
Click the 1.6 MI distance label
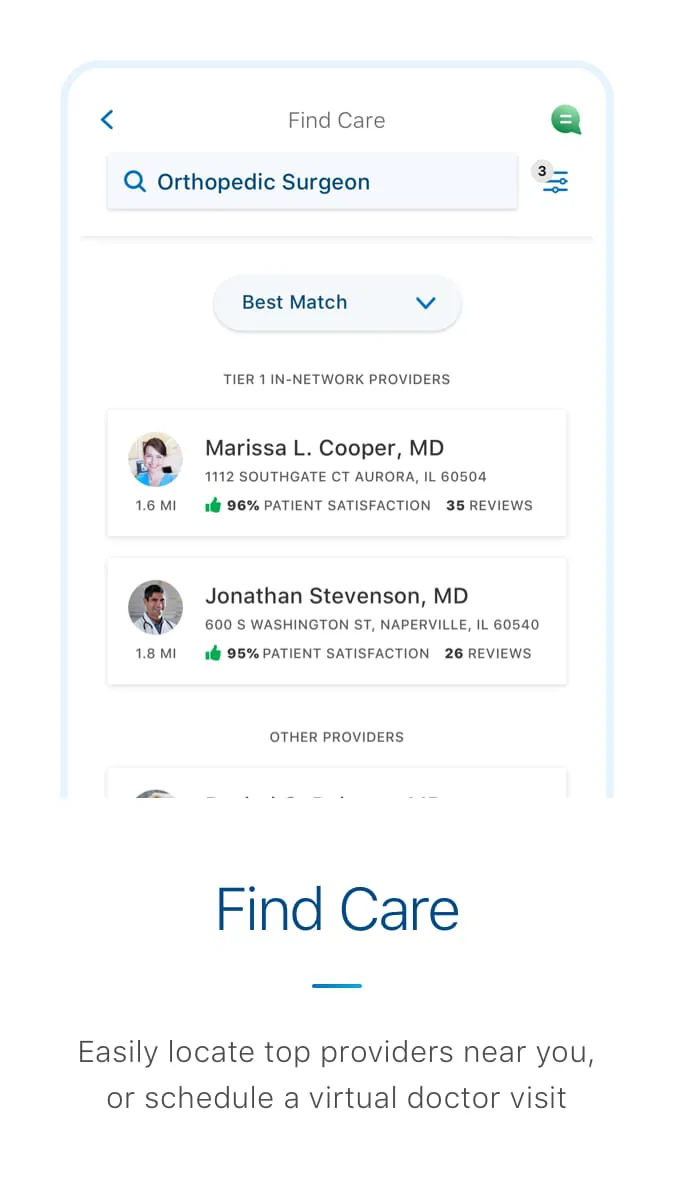[x=155, y=505]
